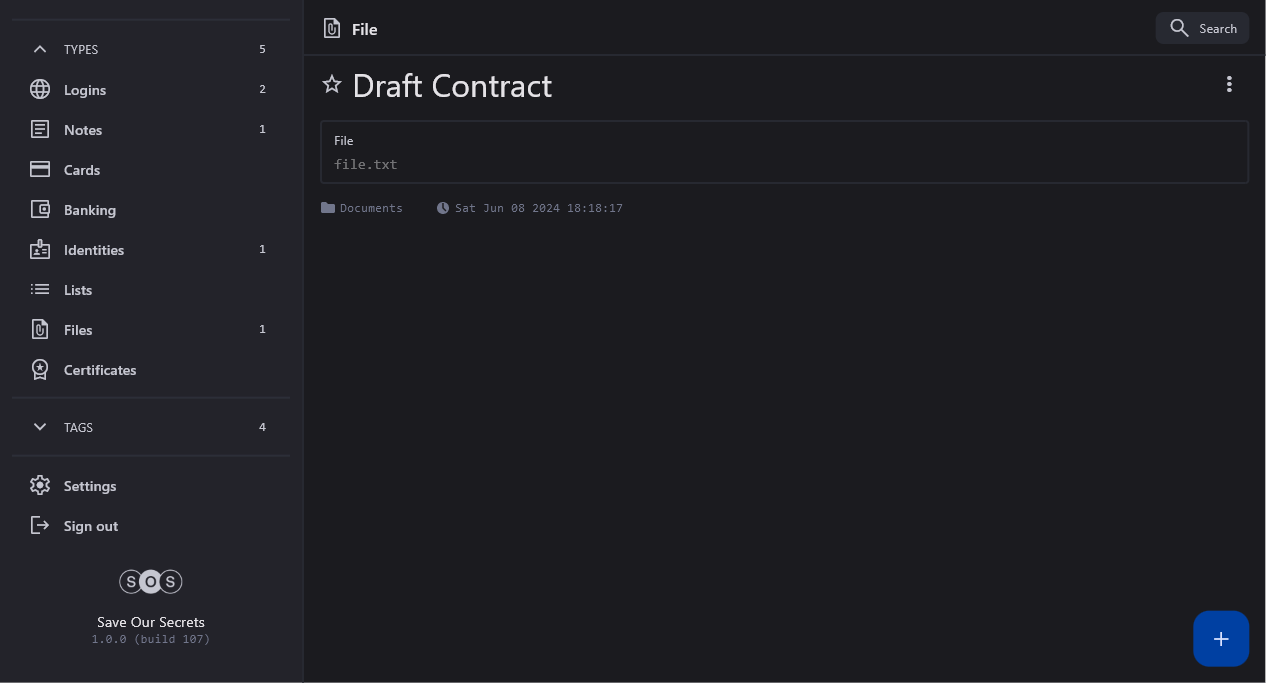This screenshot has height=683, width=1266.
Task: Open the Files category
Action: pyautogui.click(x=78, y=330)
